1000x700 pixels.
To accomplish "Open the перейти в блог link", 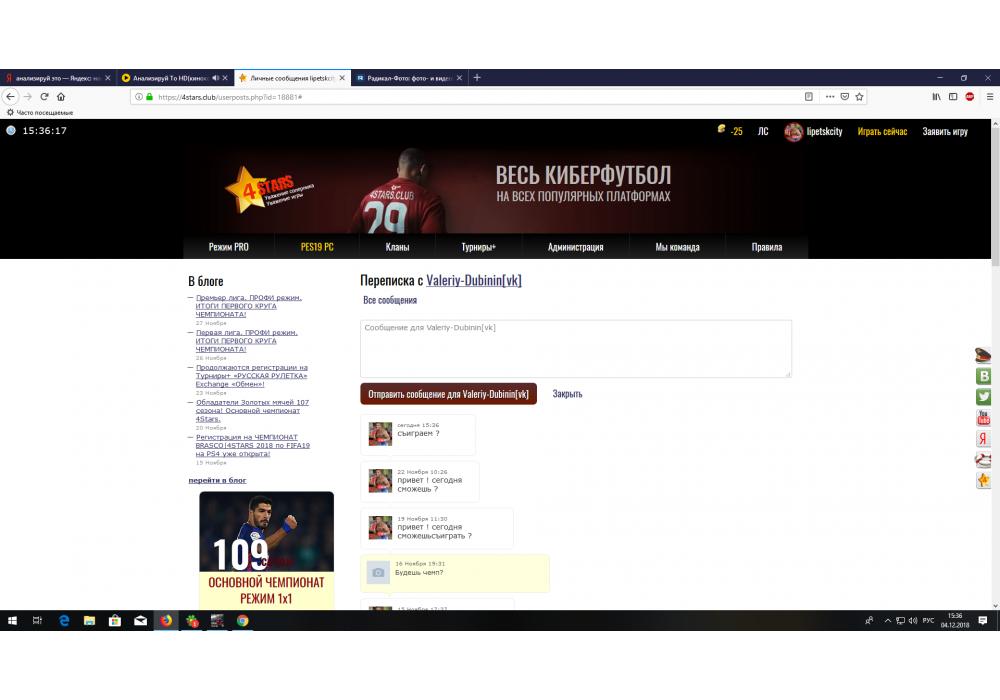I will (217, 480).
